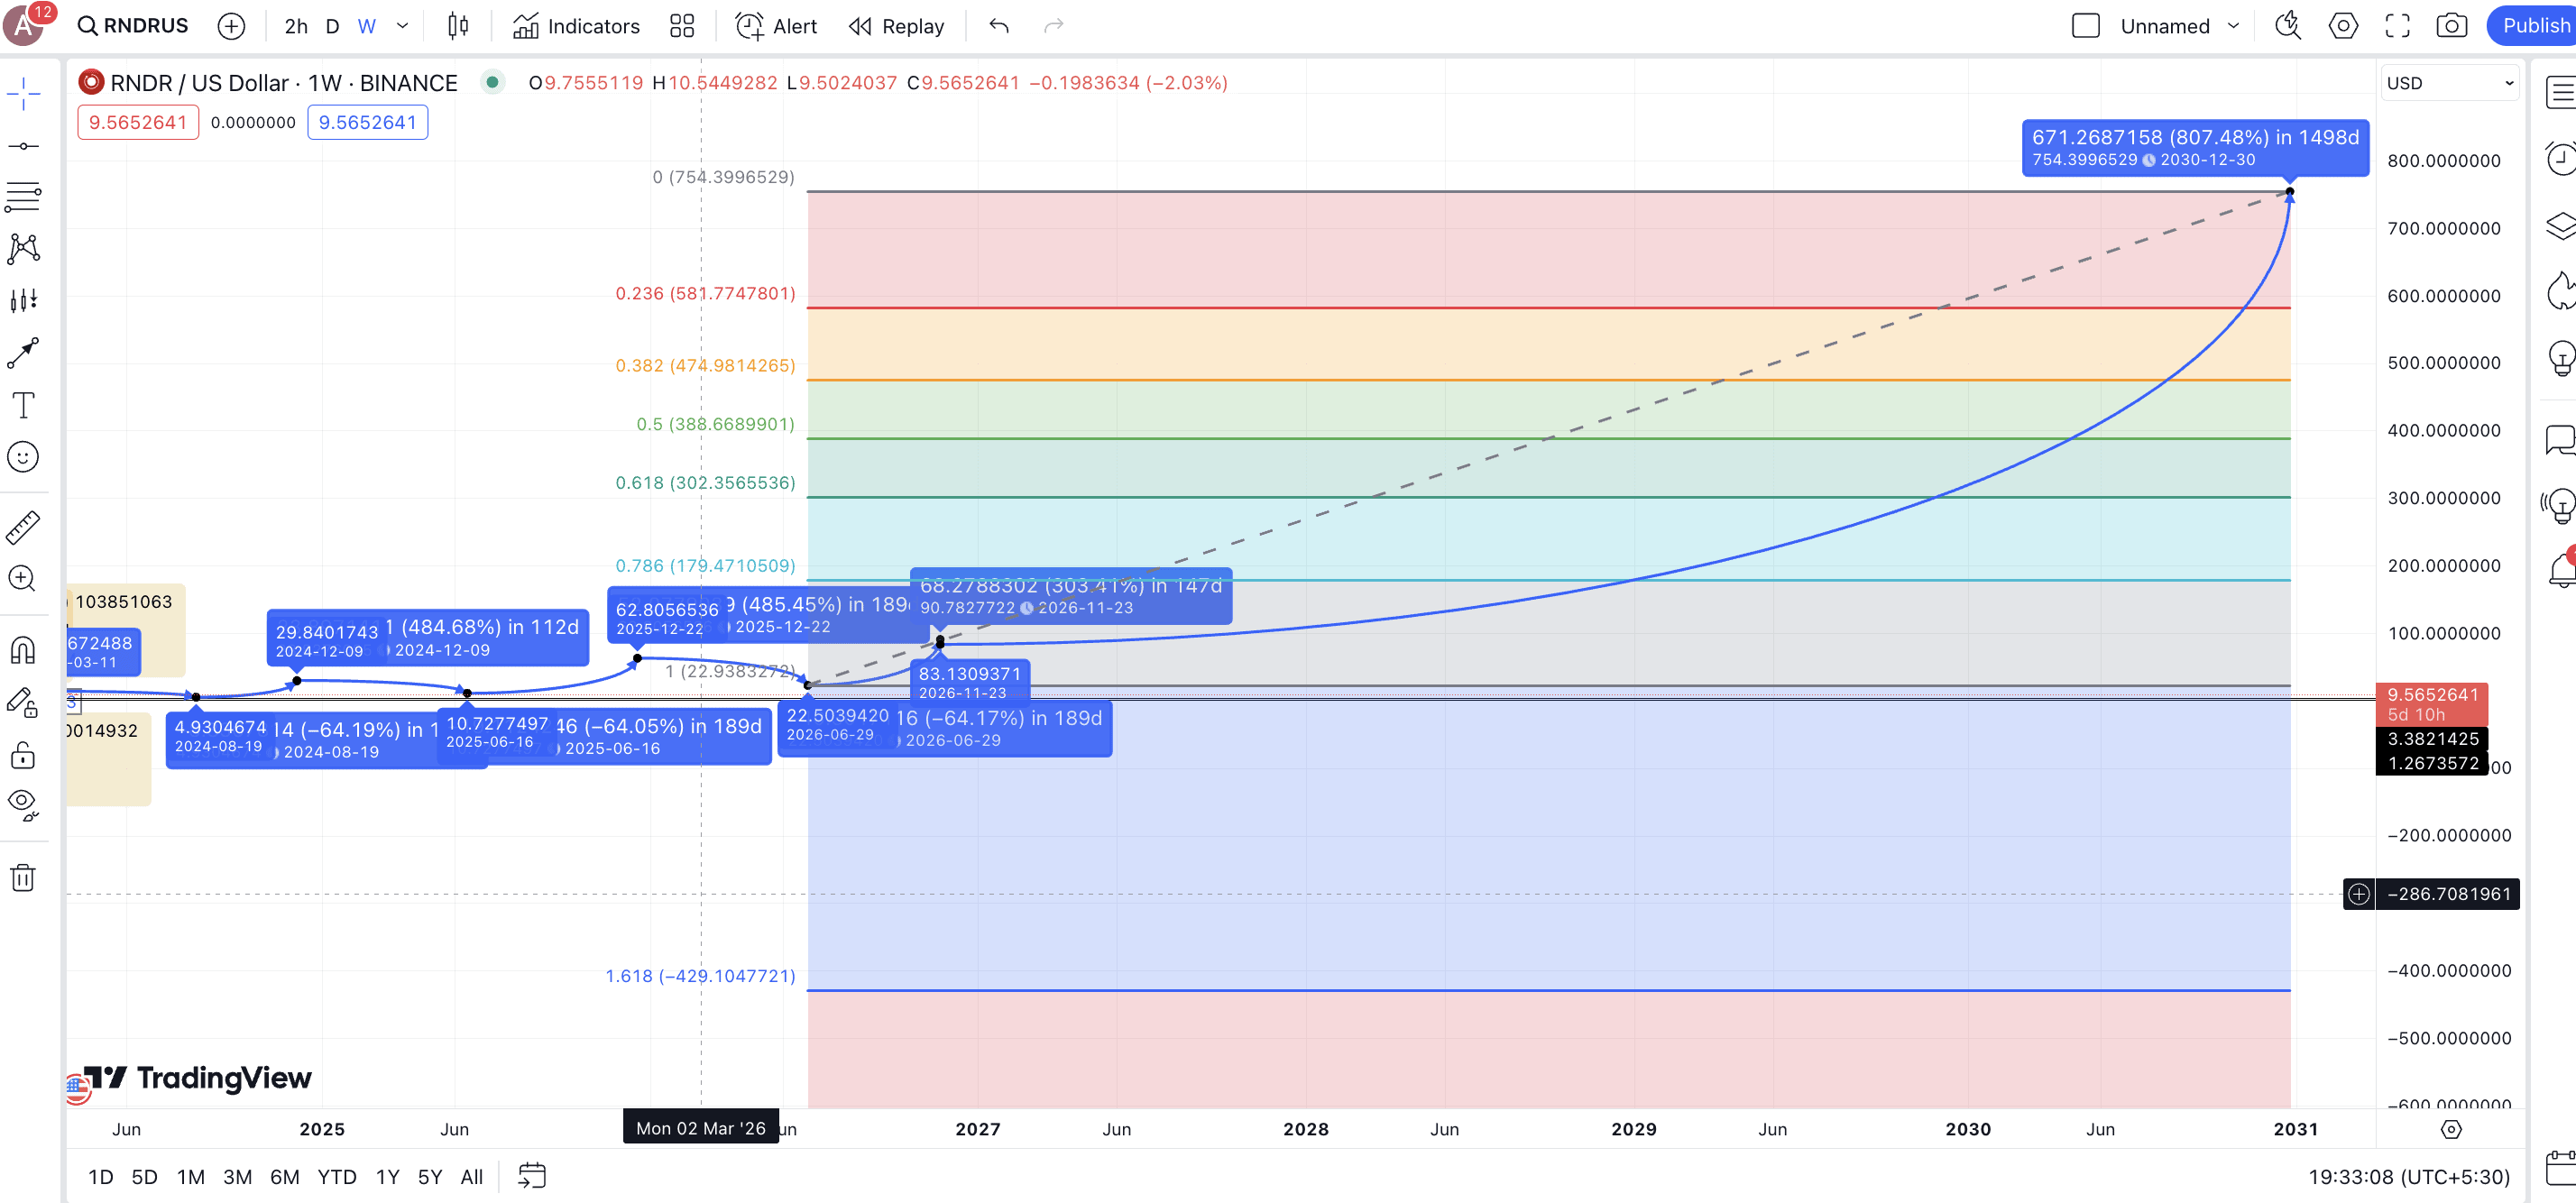2576x1203 pixels.
Task: Click the Go to date calendar icon
Action: [x=531, y=1176]
